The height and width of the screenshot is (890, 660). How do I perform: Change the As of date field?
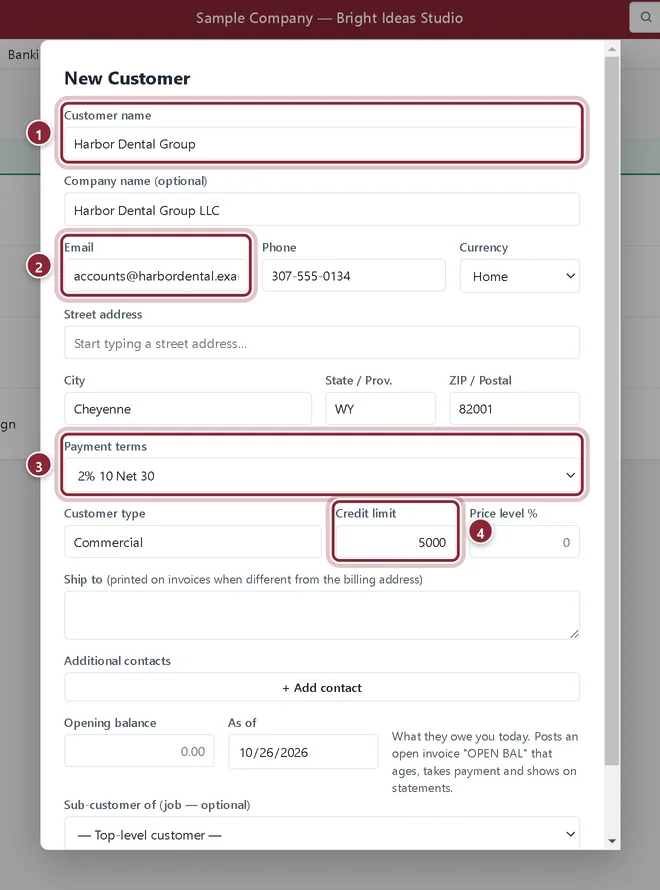click(x=303, y=752)
